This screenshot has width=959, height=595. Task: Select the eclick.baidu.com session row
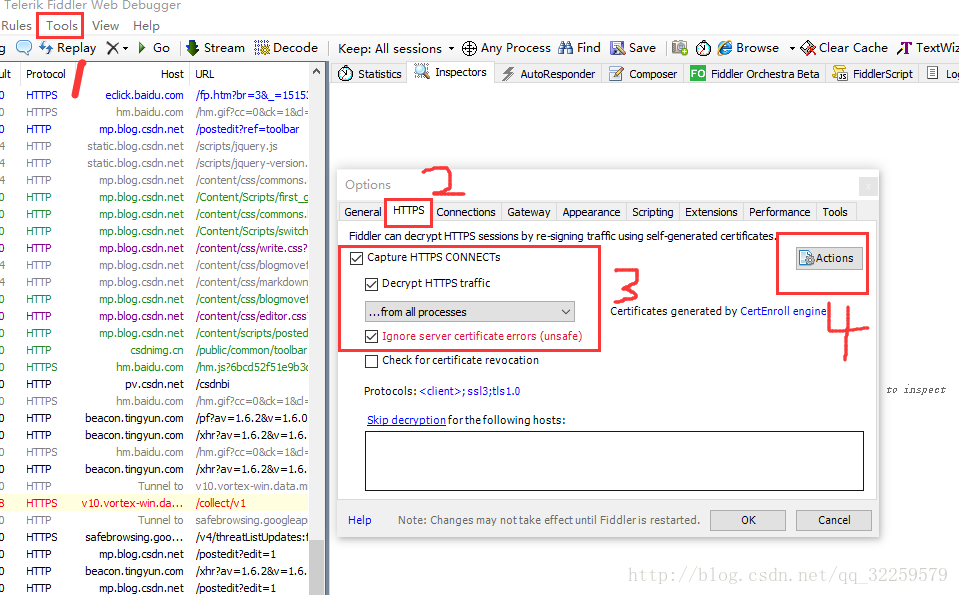[154, 95]
